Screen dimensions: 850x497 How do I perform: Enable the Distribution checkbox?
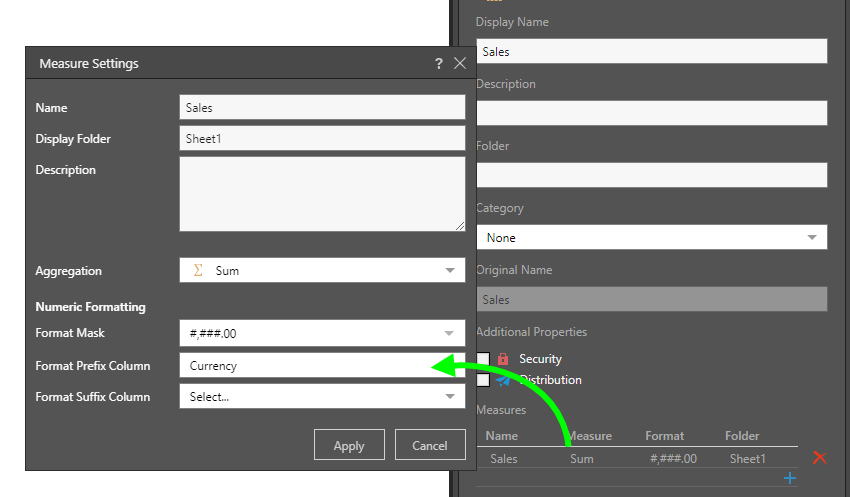click(x=483, y=380)
